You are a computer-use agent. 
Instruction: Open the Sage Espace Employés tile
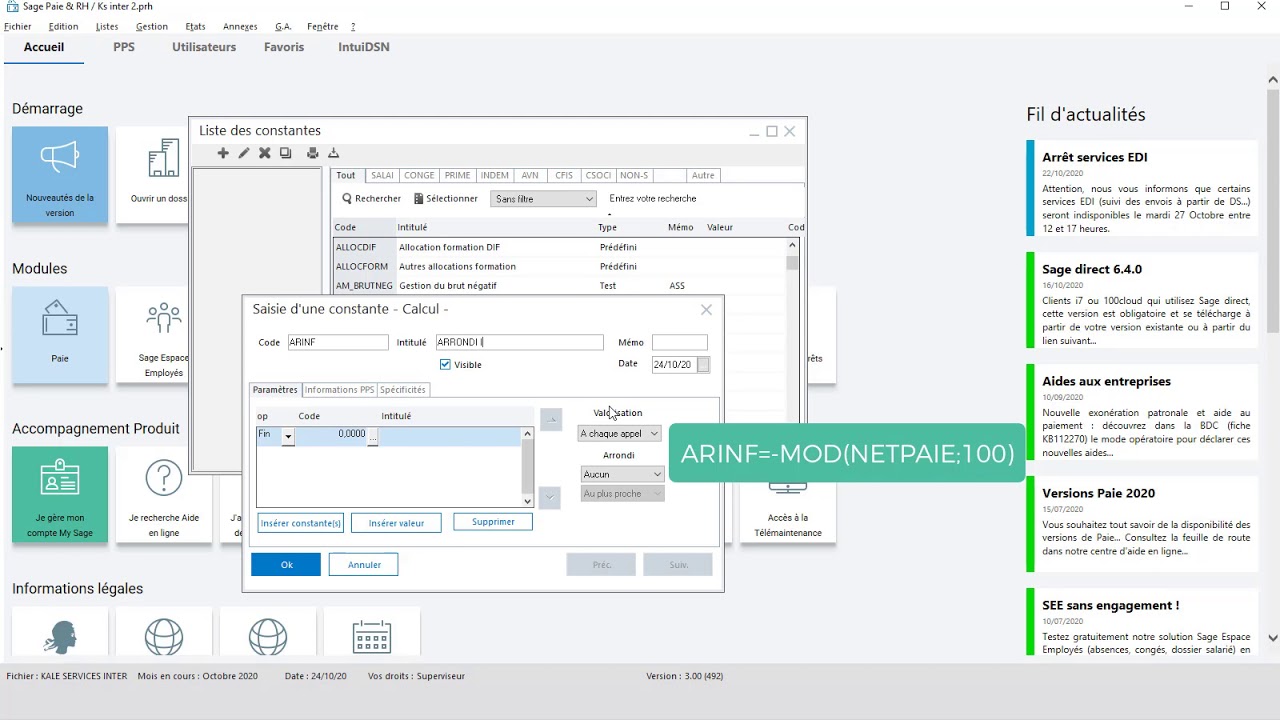coord(164,335)
